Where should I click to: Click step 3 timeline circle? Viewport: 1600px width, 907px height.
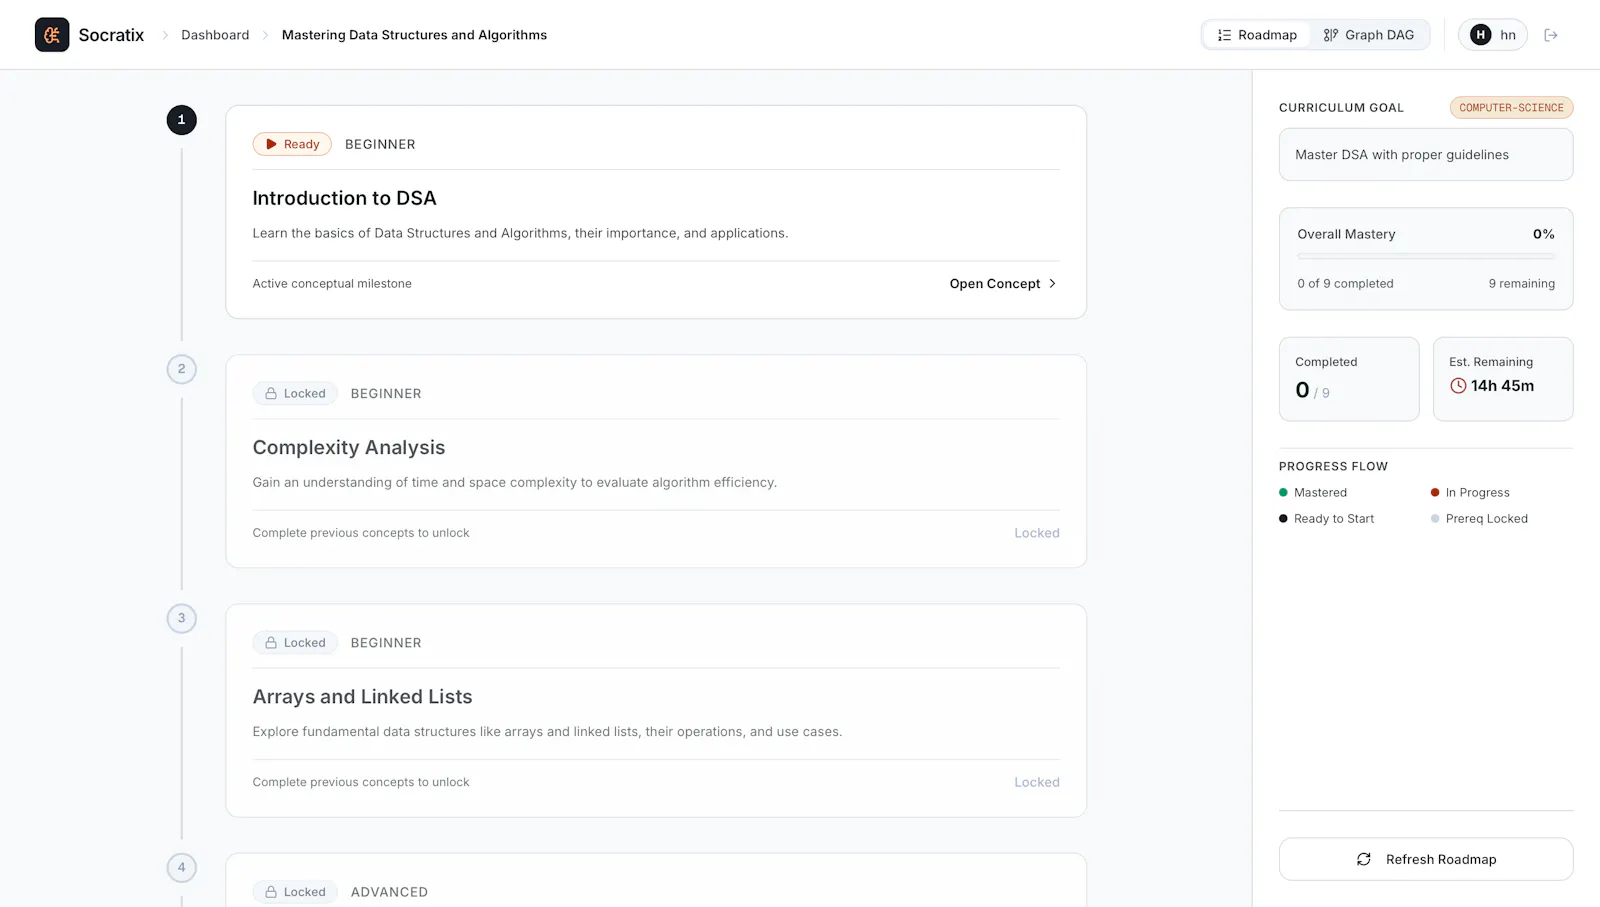pos(181,618)
